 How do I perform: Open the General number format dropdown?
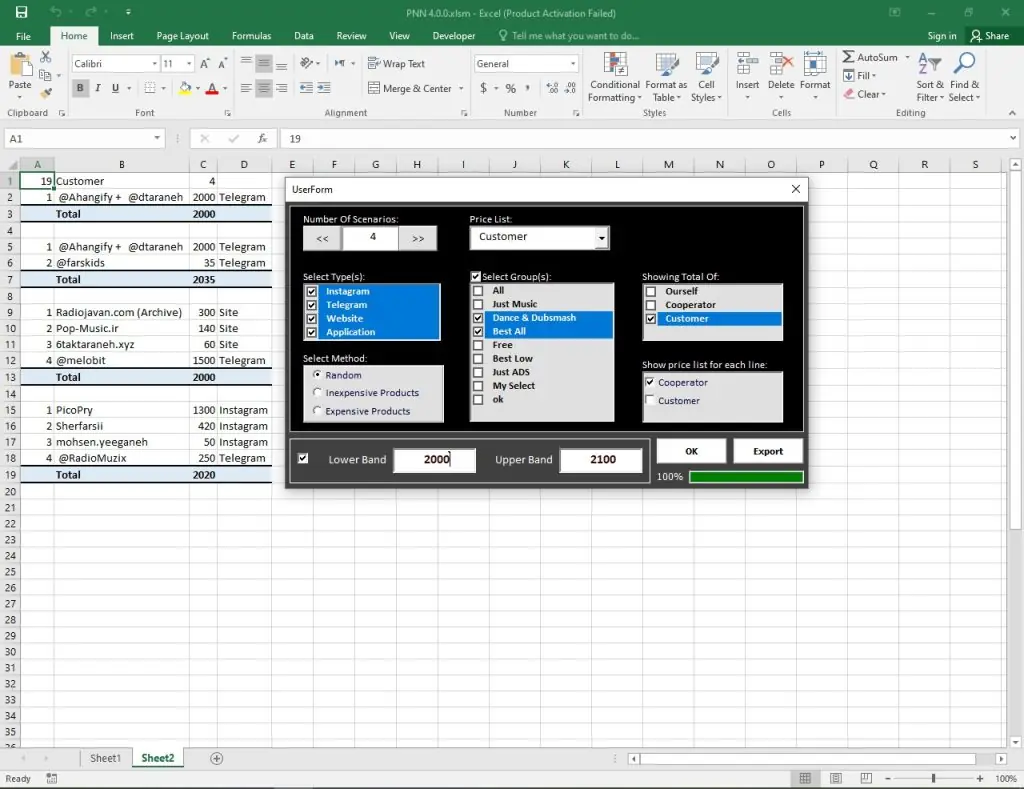click(x=572, y=64)
